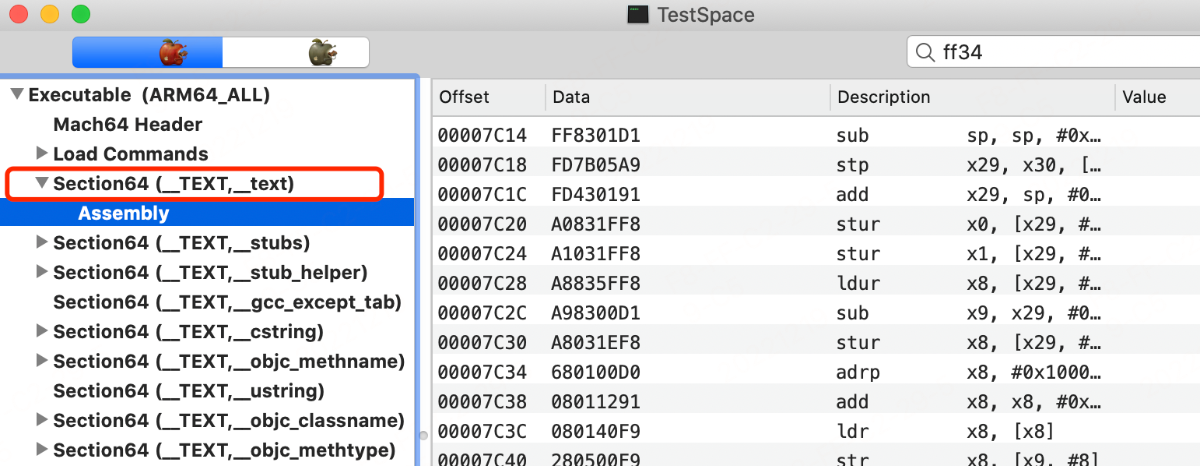
Task: Collapse the Executable (ARM64_ALL) tree node
Action: pos(16,95)
